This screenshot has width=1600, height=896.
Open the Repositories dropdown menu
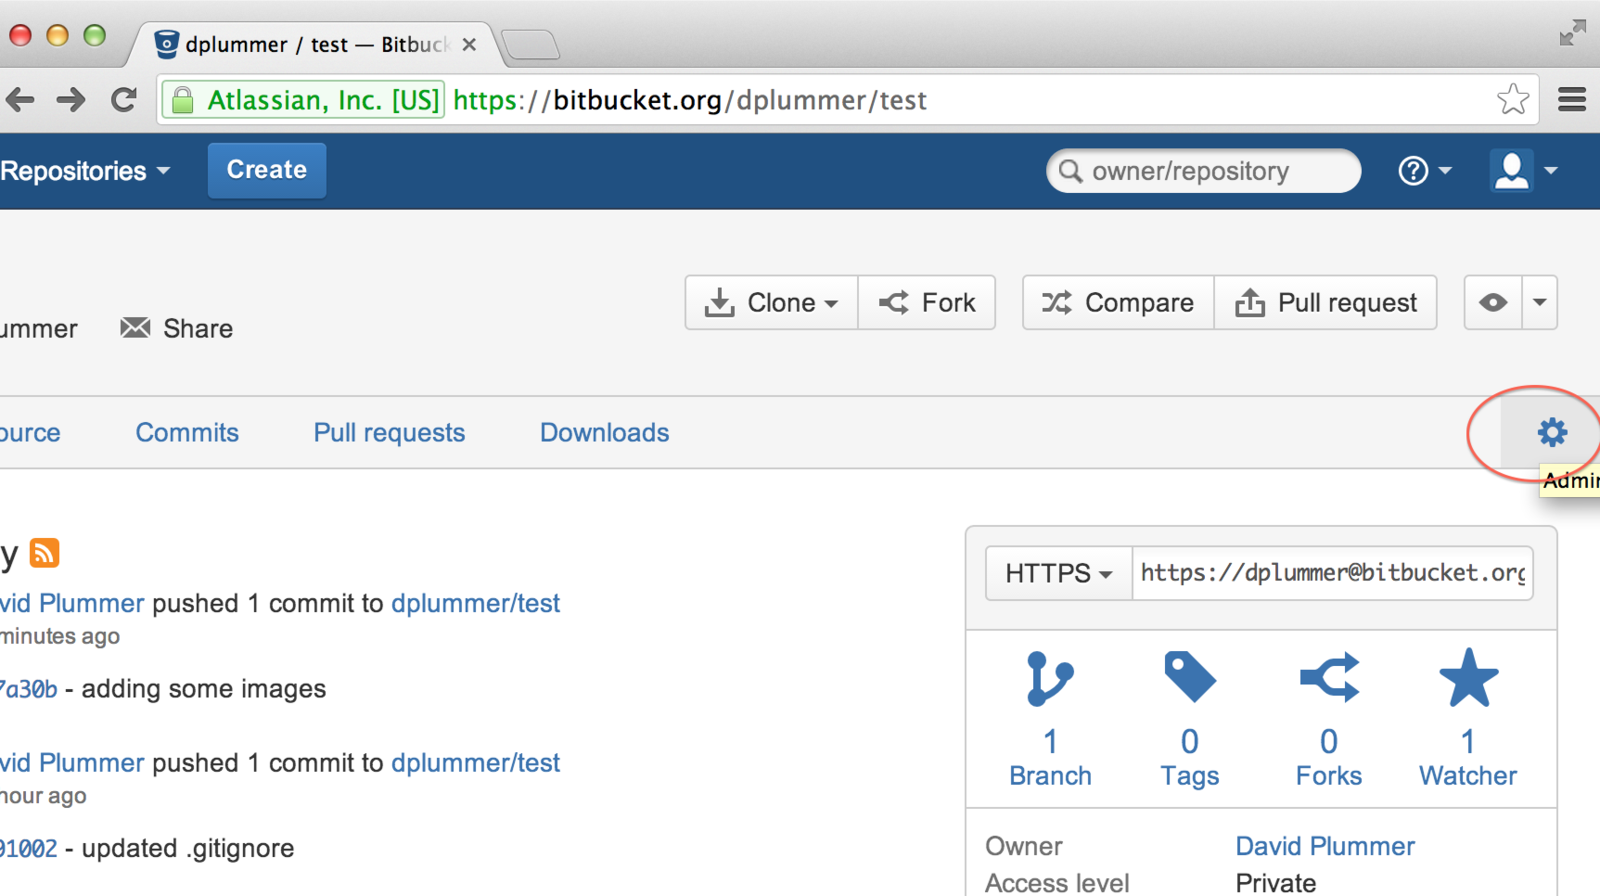pyautogui.click(x=84, y=171)
